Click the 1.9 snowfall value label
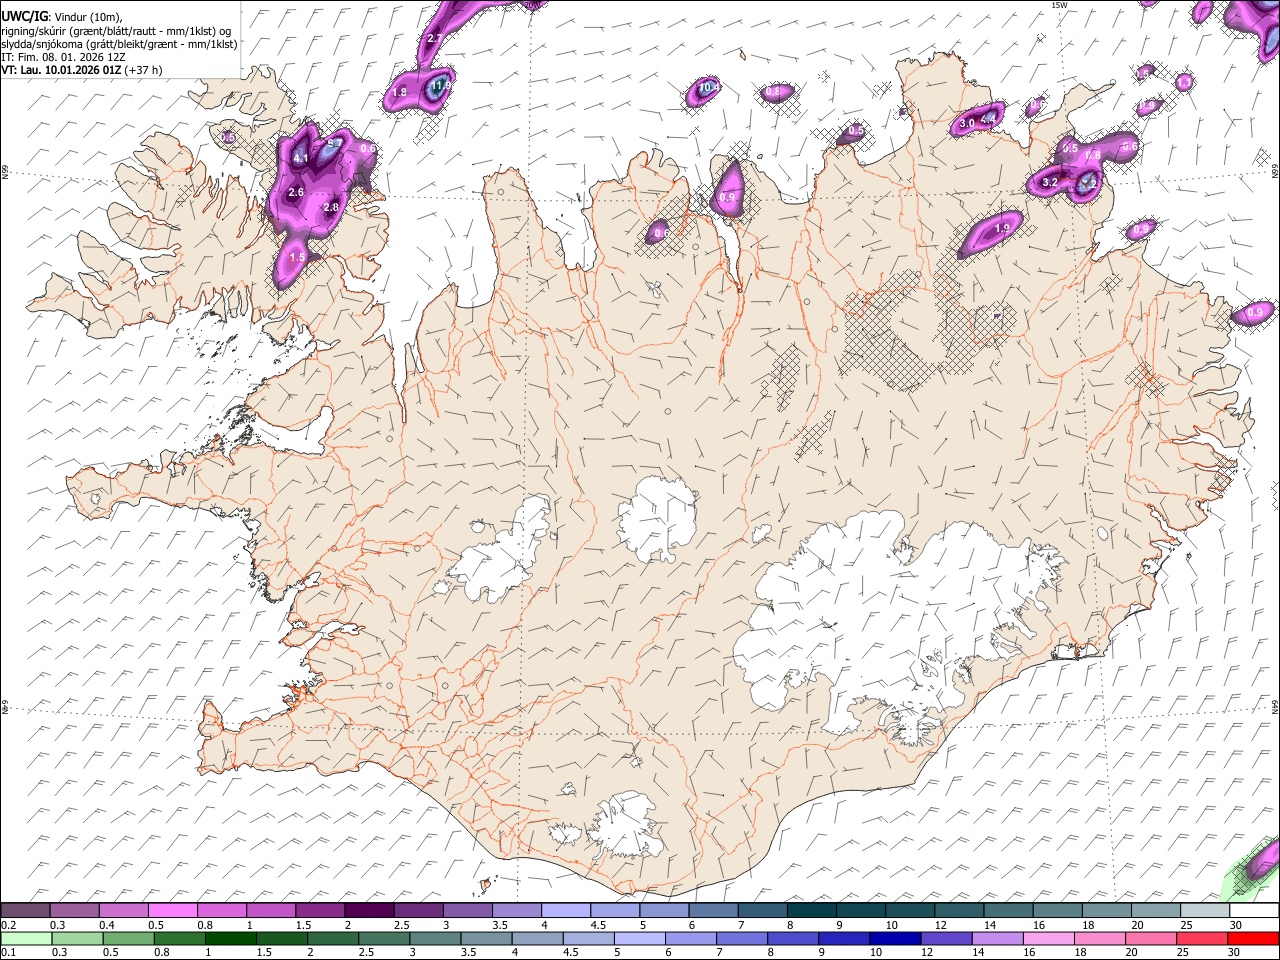Image resolution: width=1280 pixels, height=960 pixels. (x=1003, y=228)
